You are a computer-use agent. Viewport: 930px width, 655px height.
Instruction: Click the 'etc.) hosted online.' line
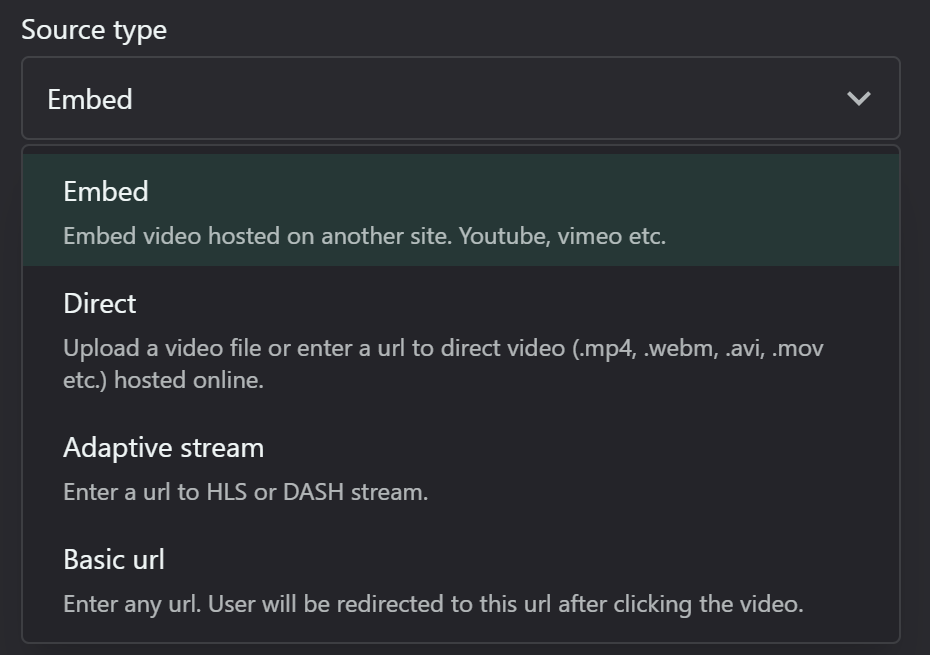coord(163,380)
